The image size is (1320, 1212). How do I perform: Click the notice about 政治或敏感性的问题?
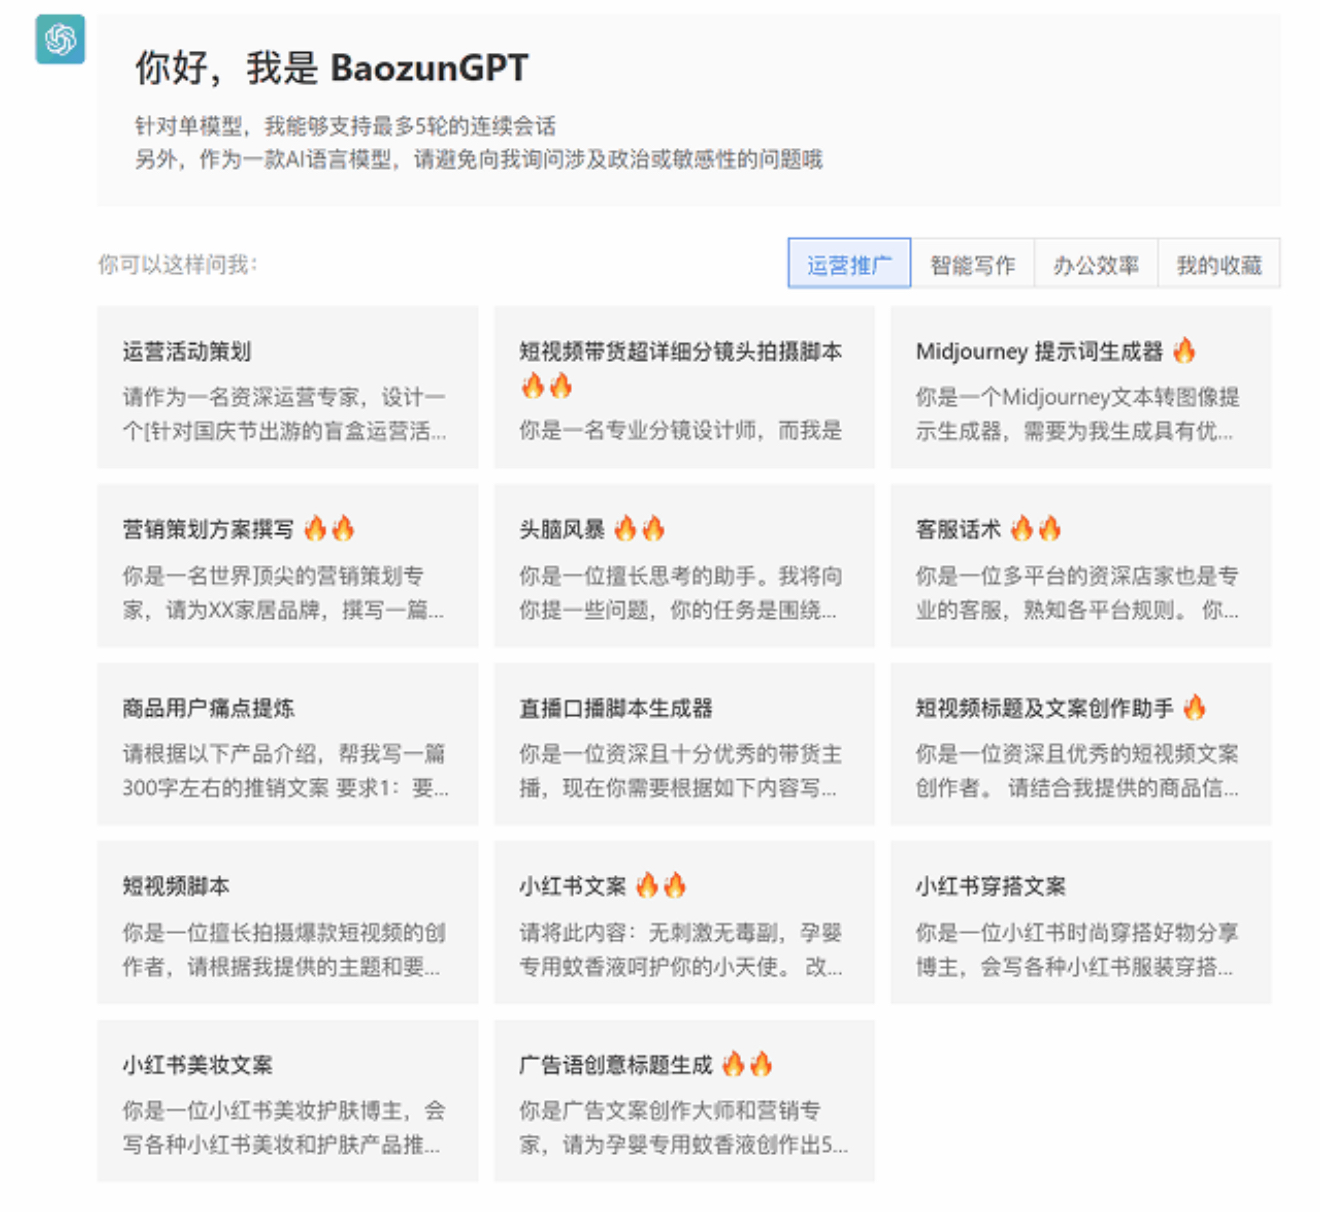click(x=479, y=159)
